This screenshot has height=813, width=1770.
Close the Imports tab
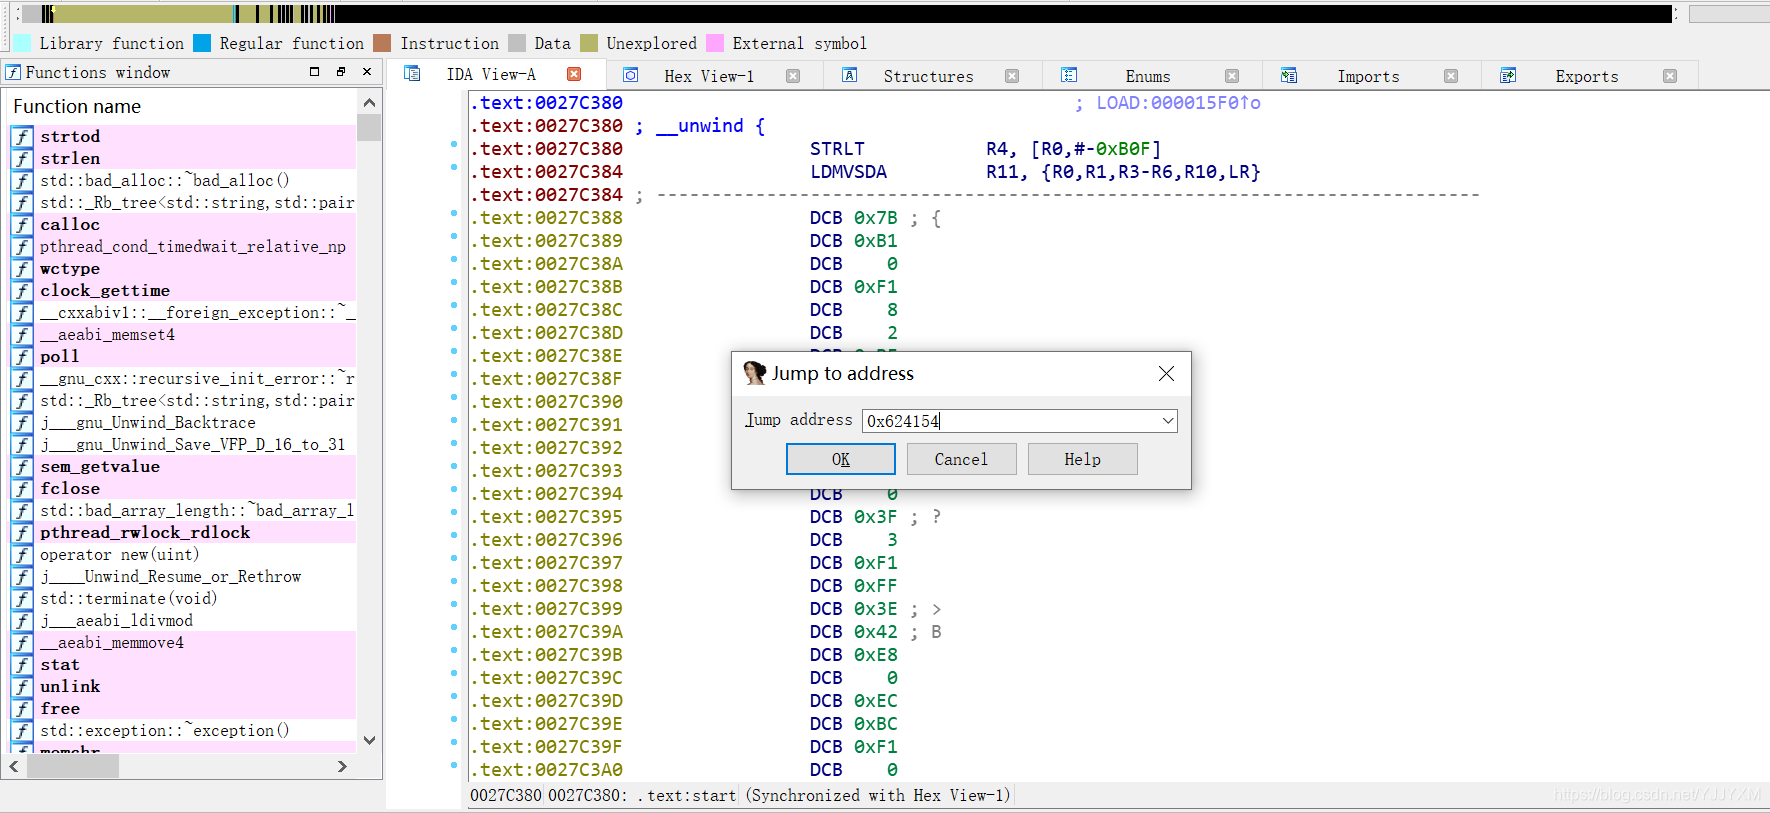1451,76
